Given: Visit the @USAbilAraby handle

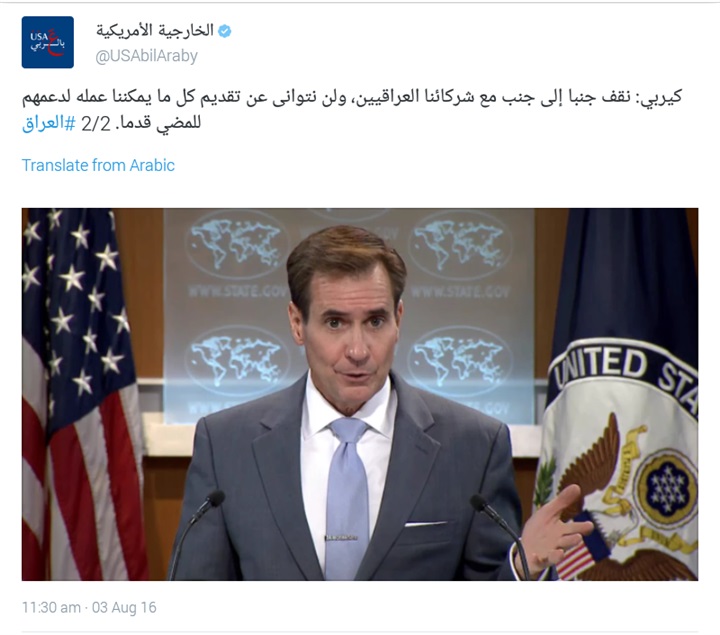Looking at the screenshot, I should [x=146, y=56].
